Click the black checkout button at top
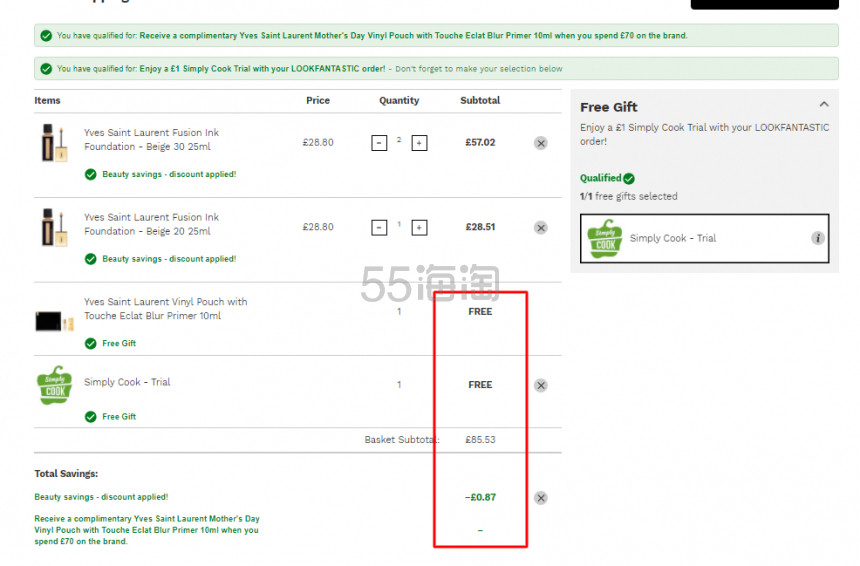 pyautogui.click(x=765, y=4)
